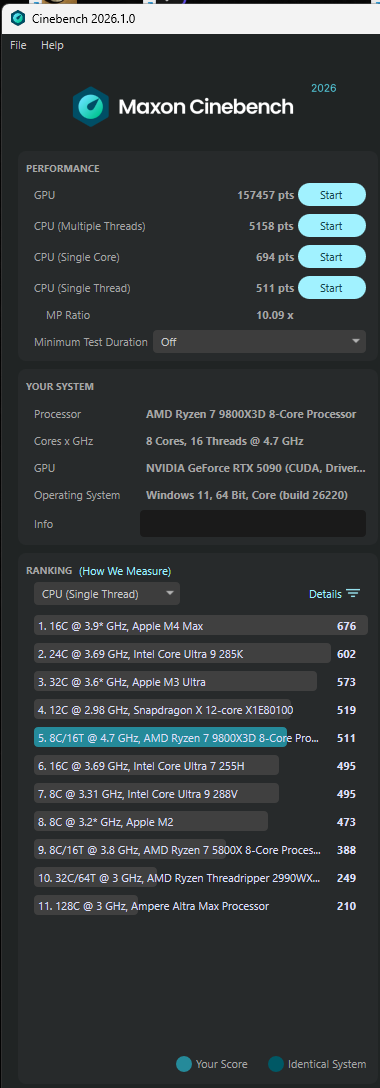The image size is (380, 1088).
Task: Click the 2026 version label
Action: coord(323,88)
